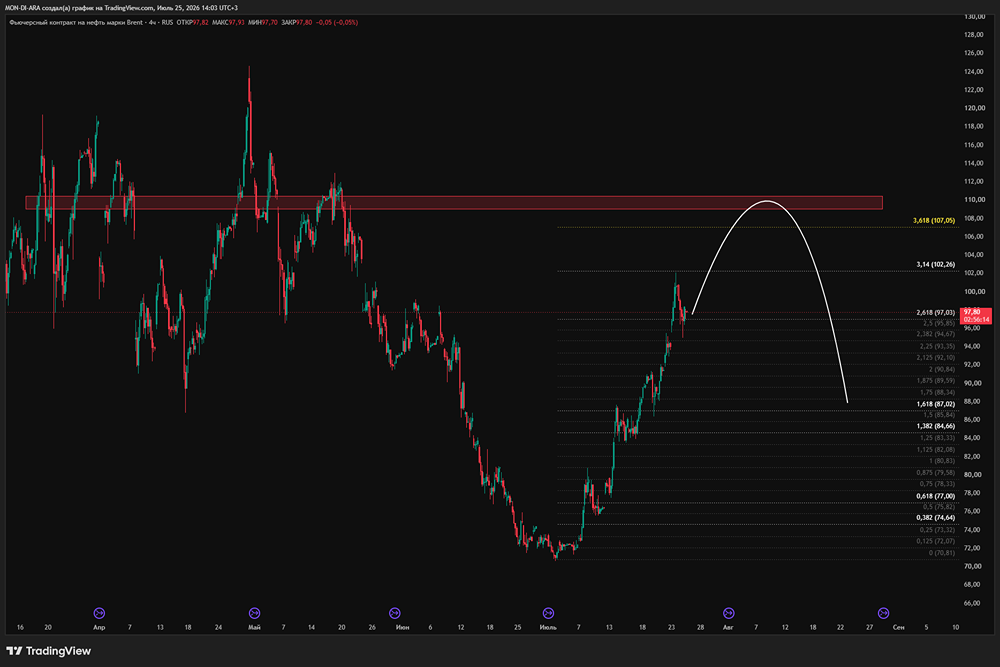Click the 110,00 mark on the price axis
Viewport: 1000px width, 667px height.
tap(974, 200)
